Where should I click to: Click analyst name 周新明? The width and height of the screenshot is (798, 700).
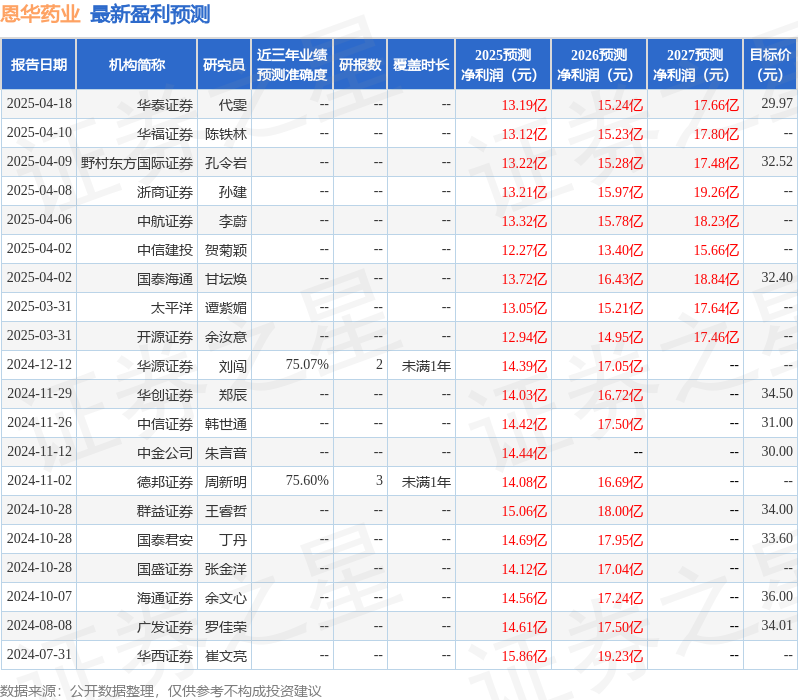pos(226,483)
